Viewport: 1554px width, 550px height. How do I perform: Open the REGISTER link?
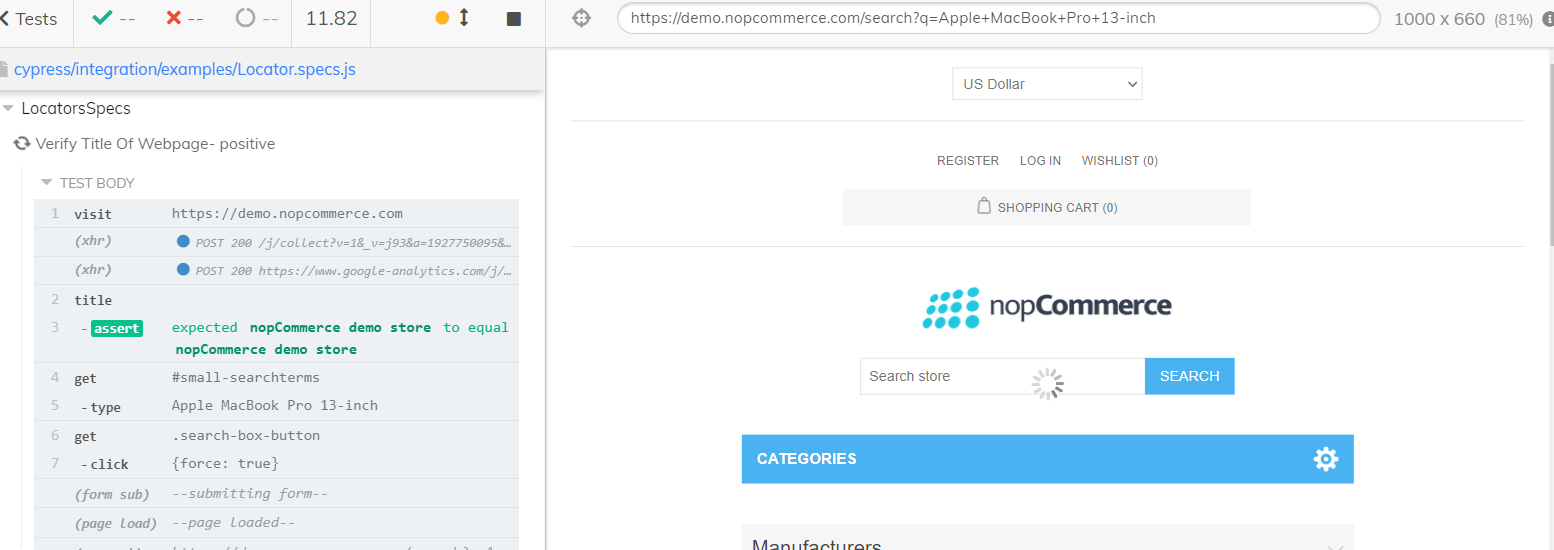968,161
